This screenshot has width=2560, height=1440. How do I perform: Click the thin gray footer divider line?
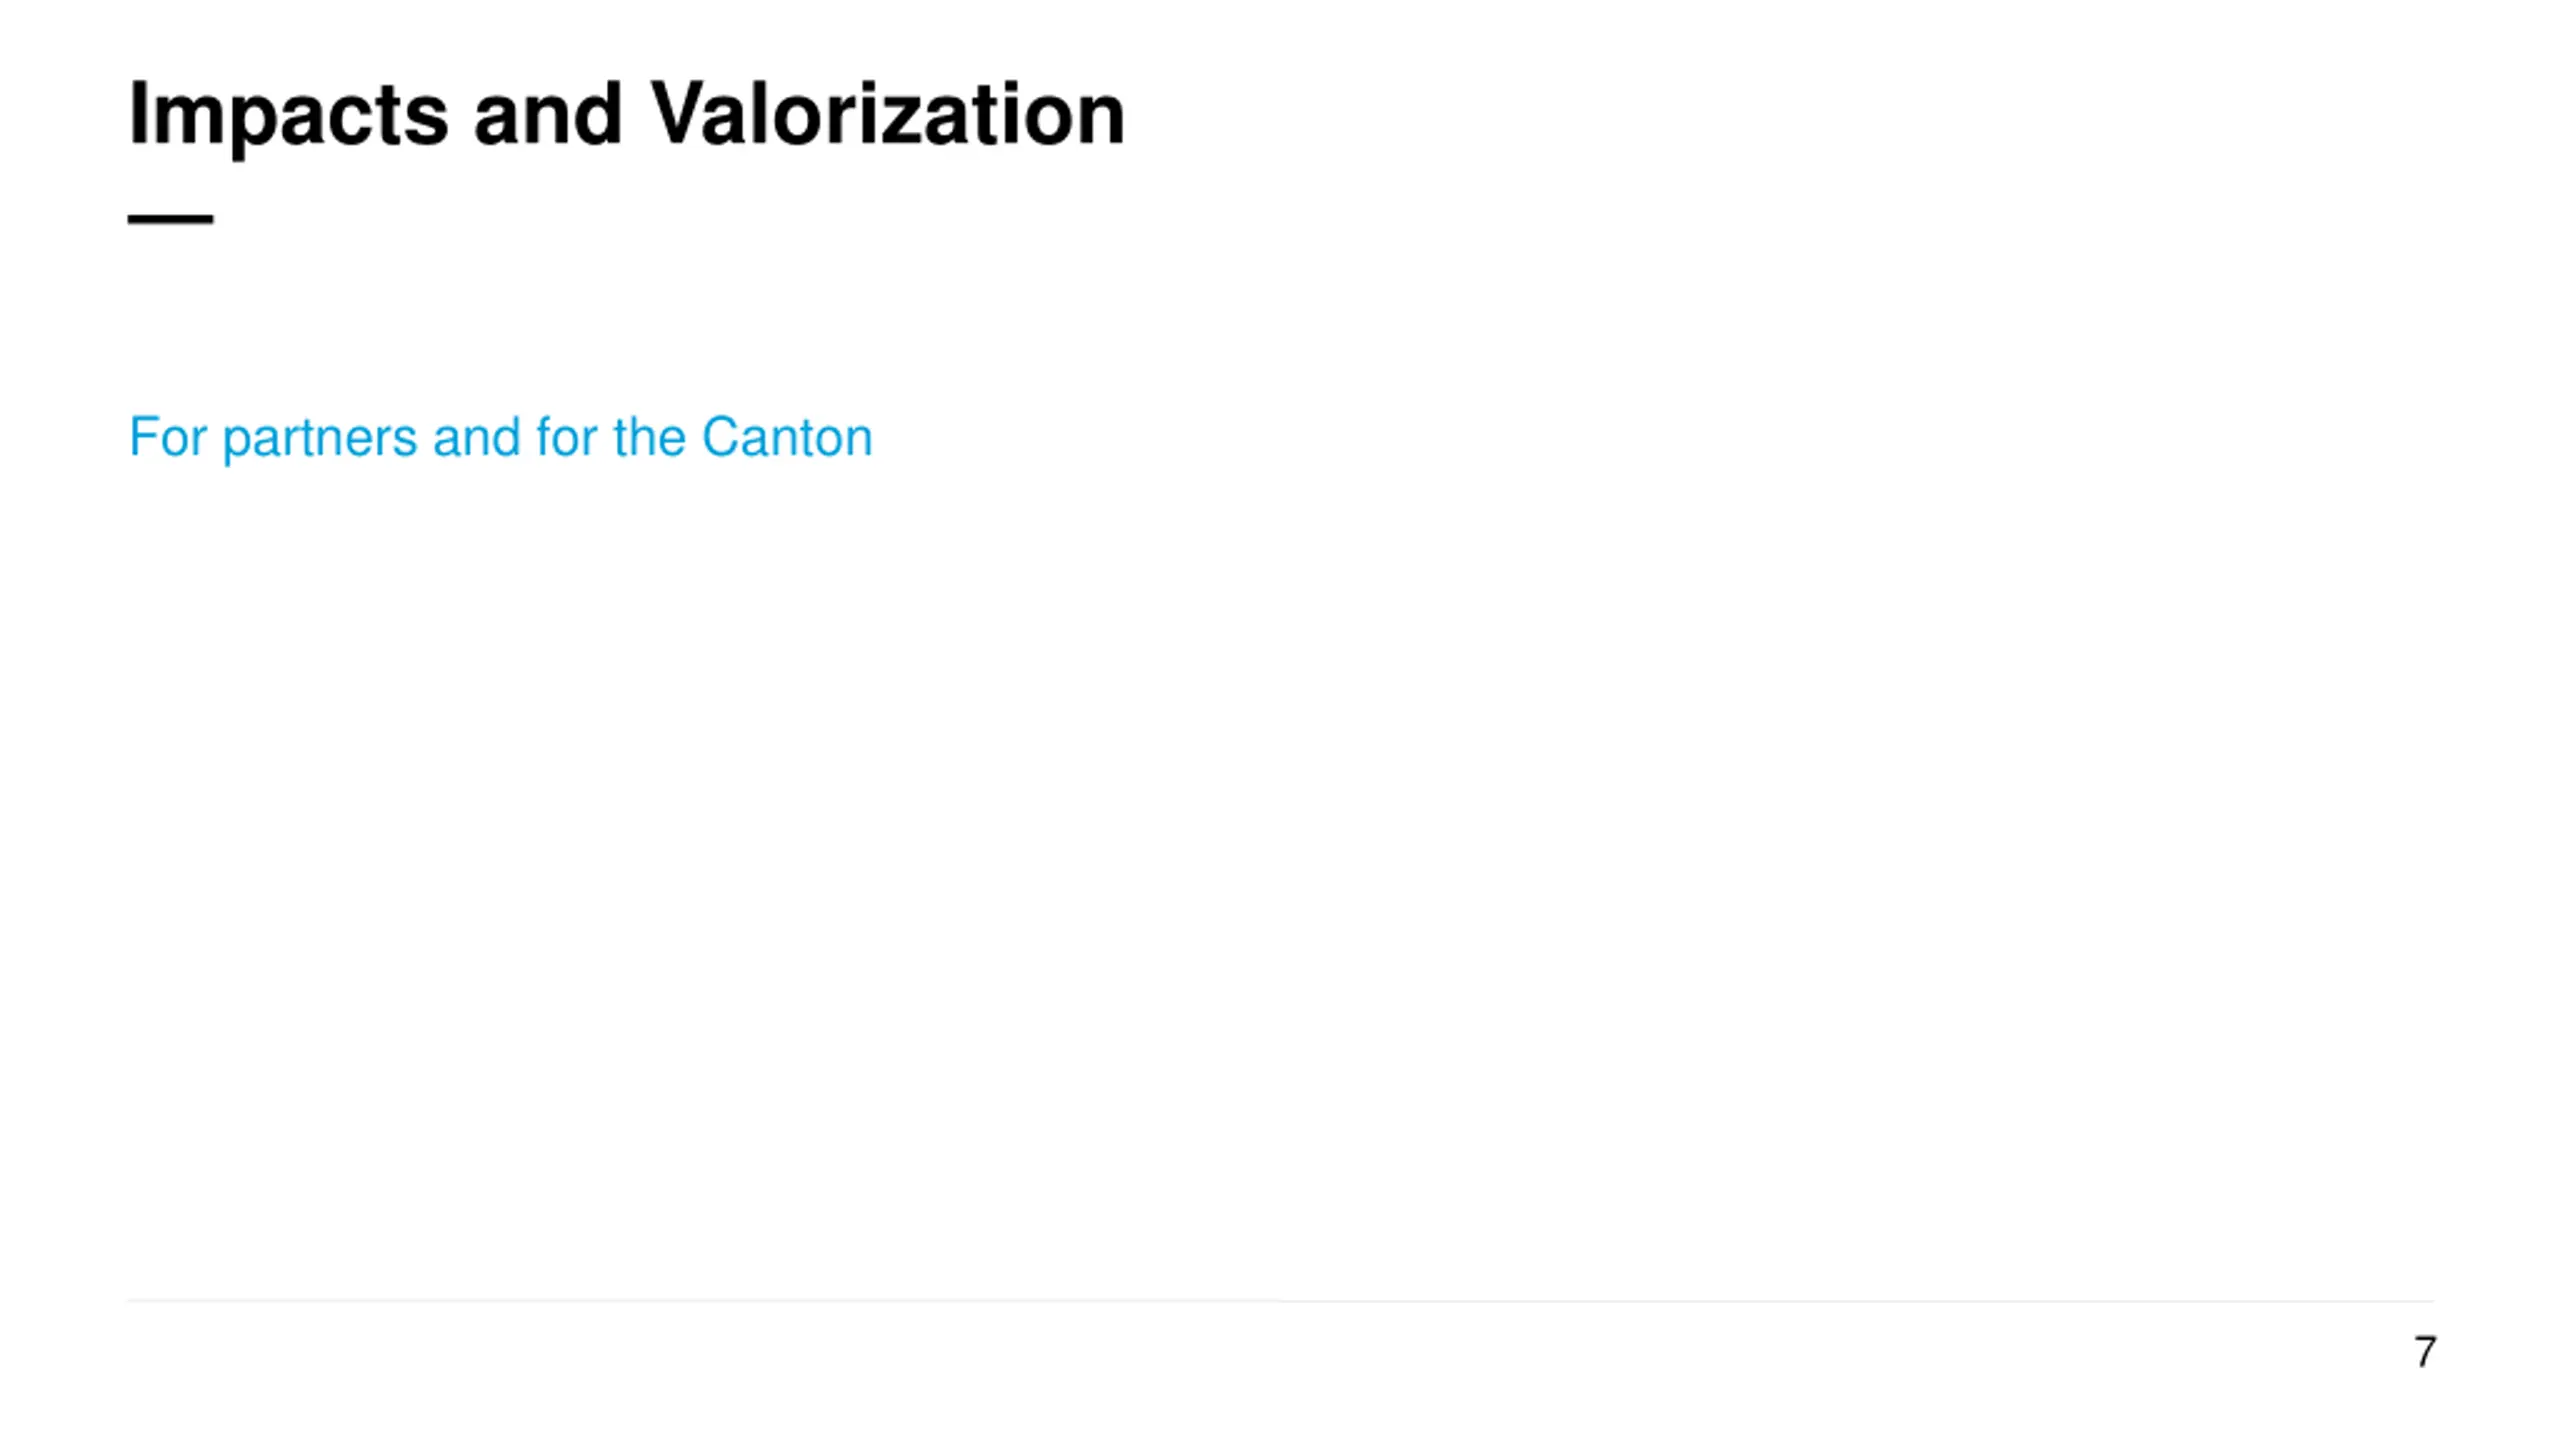[1280, 1300]
